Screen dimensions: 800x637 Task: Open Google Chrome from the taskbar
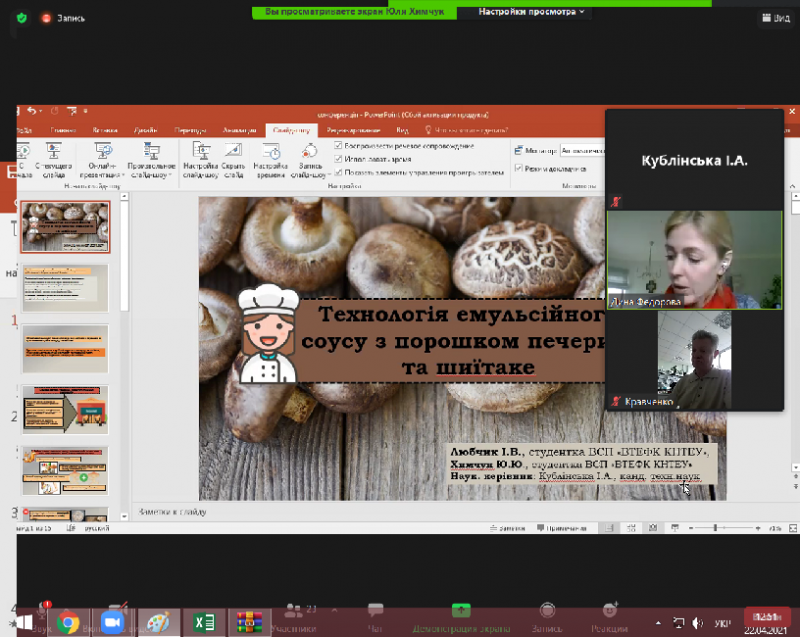68,622
